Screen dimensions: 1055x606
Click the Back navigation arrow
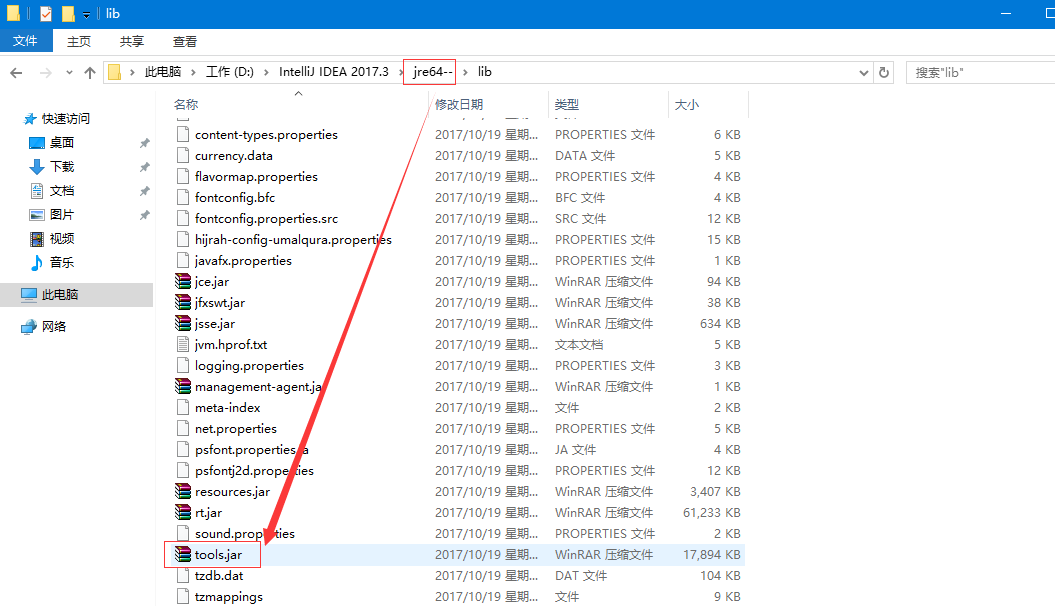pos(16,73)
